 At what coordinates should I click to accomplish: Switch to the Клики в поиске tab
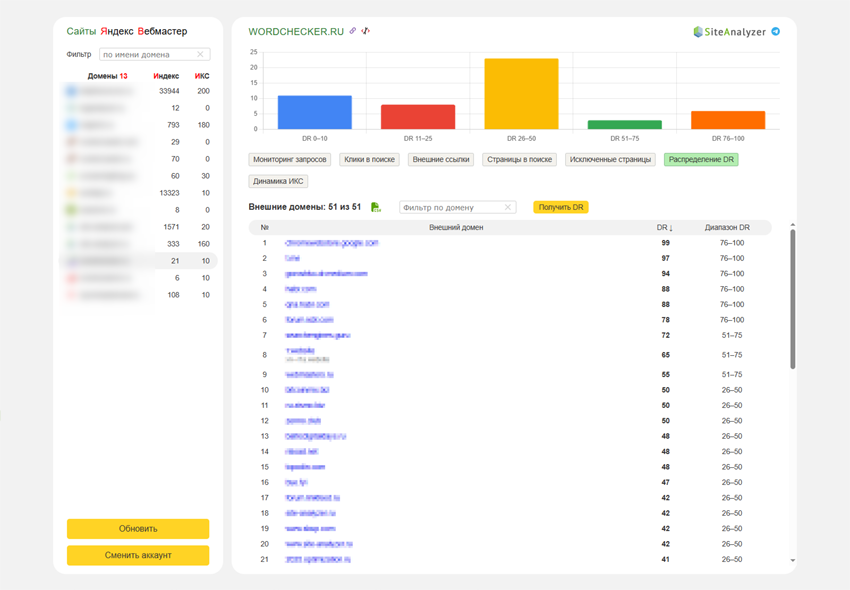[369, 159]
